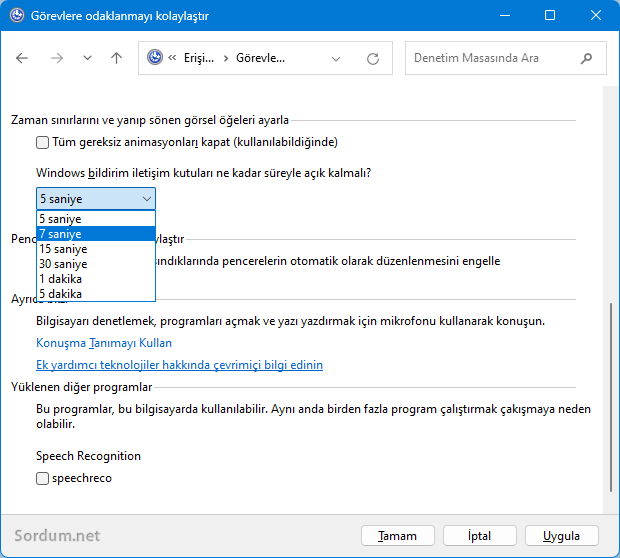Click the Uygula button
This screenshot has width=620, height=558.
(x=561, y=536)
